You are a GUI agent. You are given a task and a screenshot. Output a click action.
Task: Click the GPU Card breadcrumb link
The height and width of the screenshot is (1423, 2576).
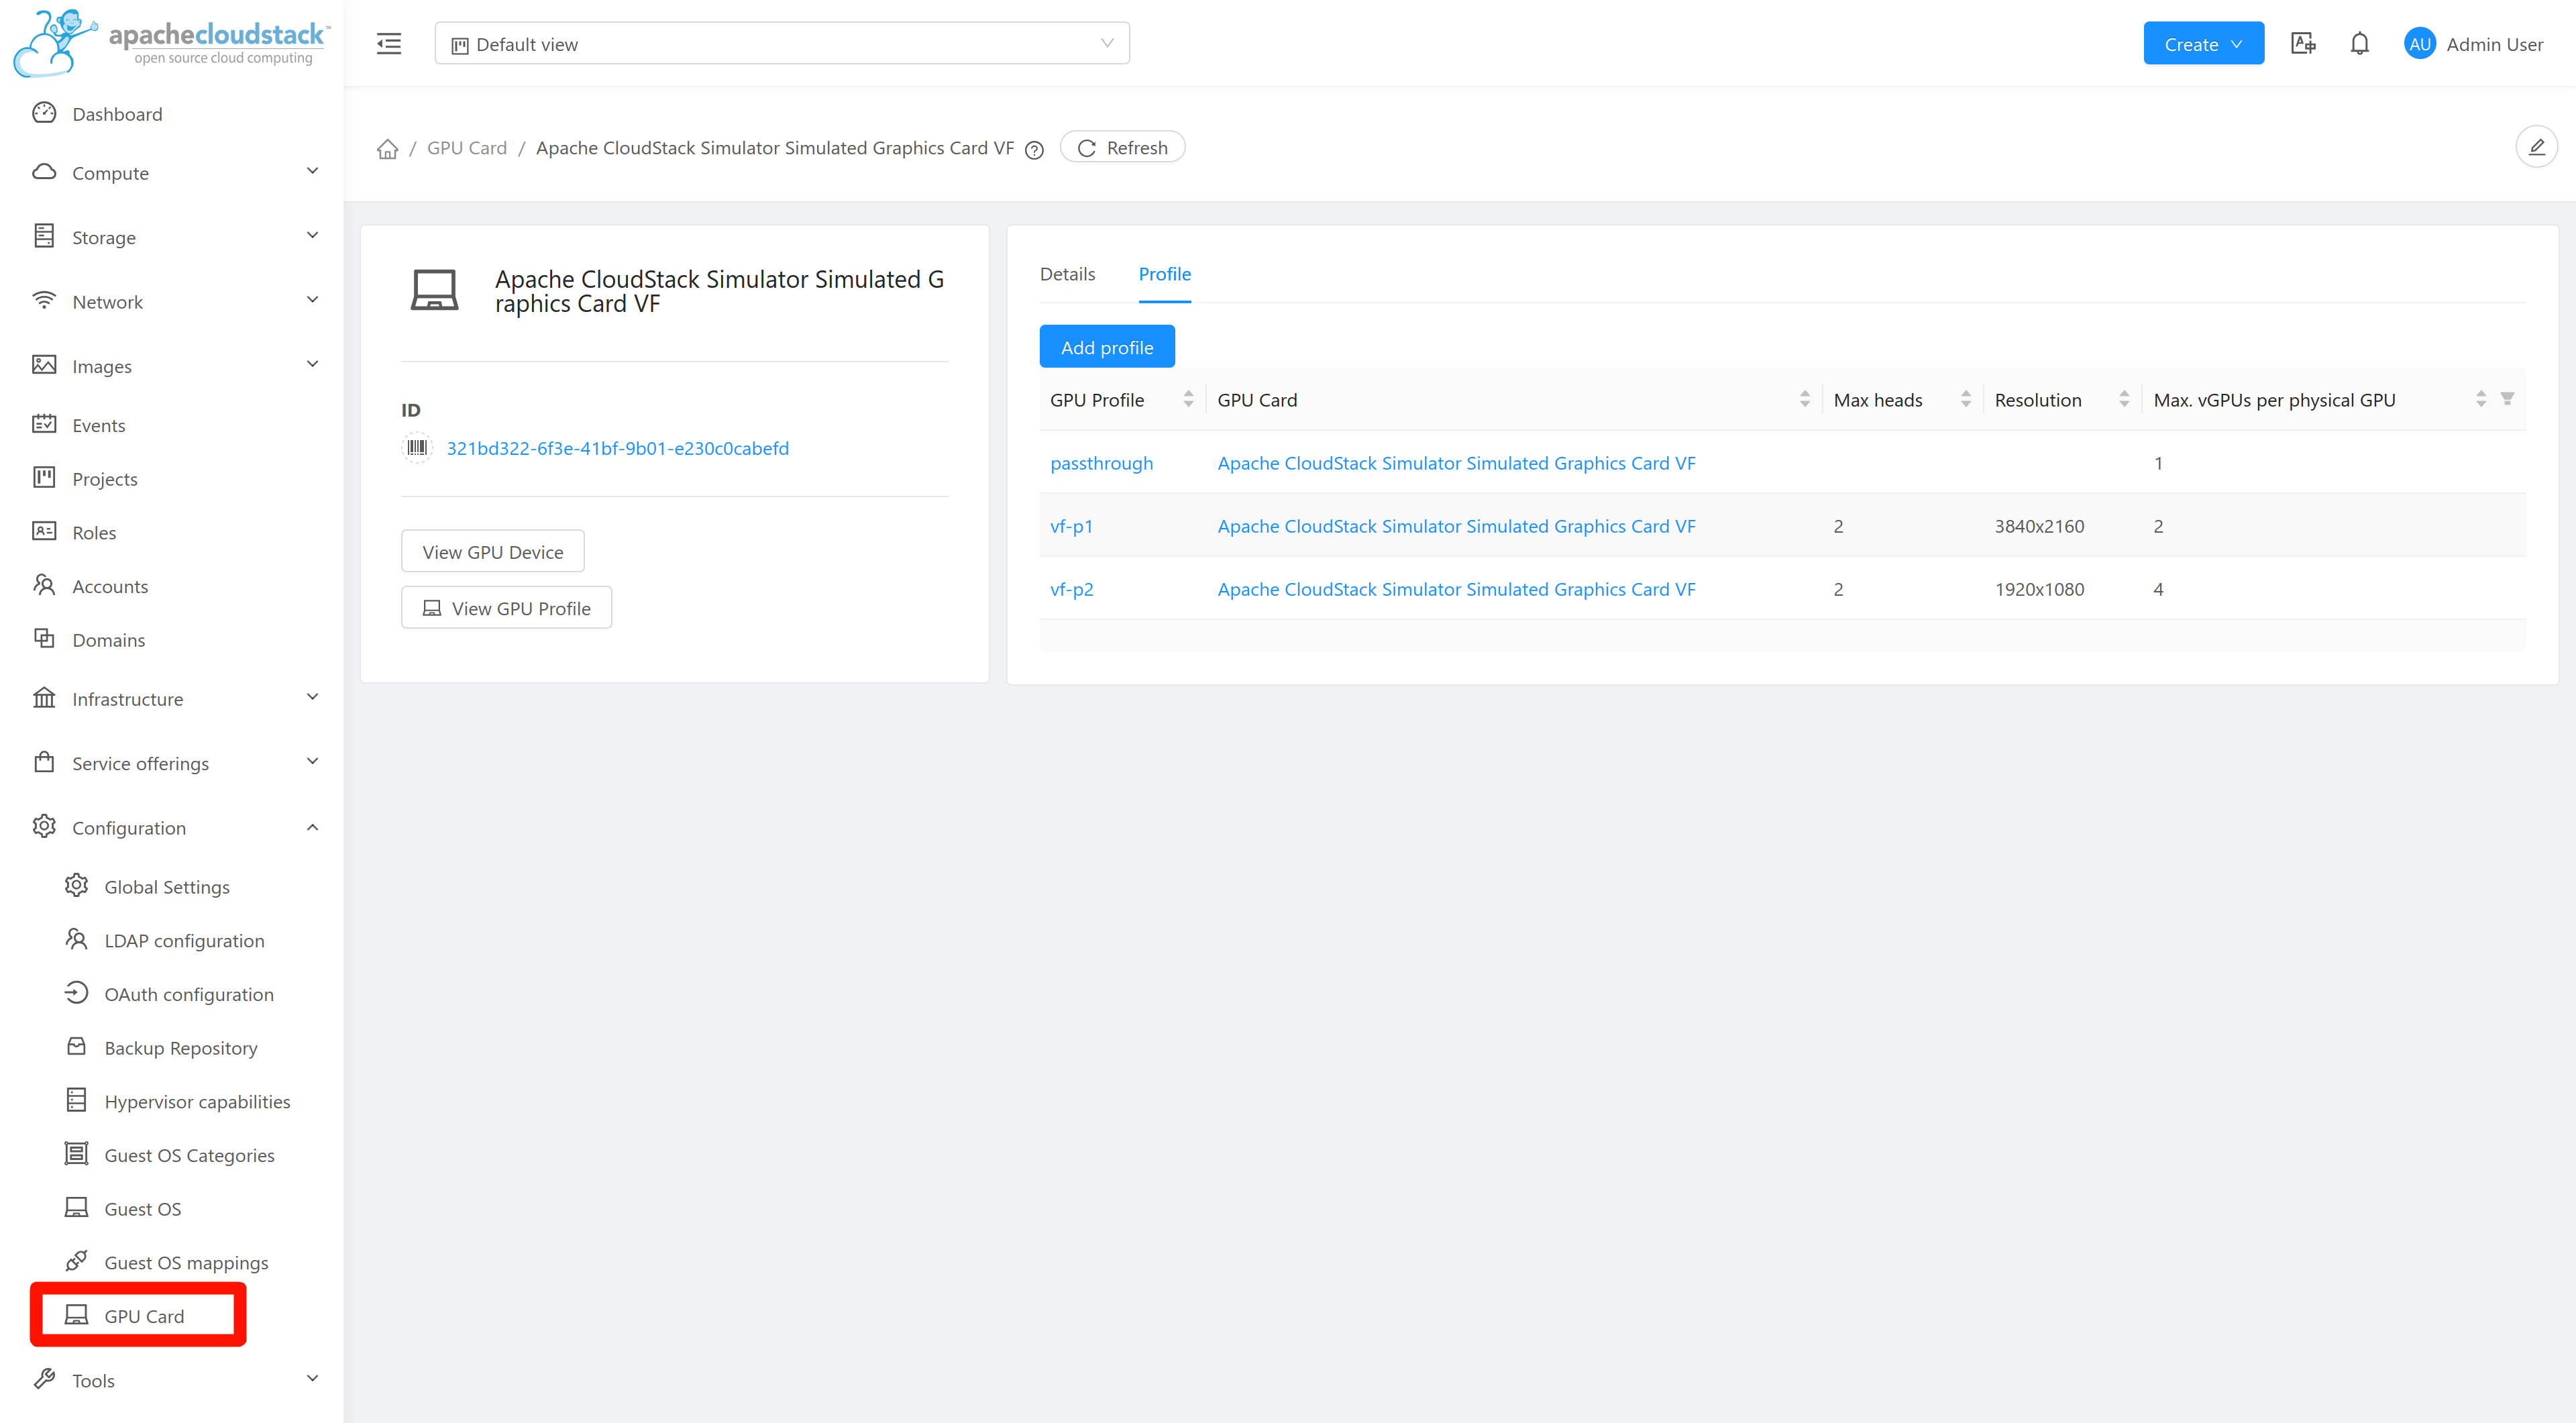click(466, 148)
